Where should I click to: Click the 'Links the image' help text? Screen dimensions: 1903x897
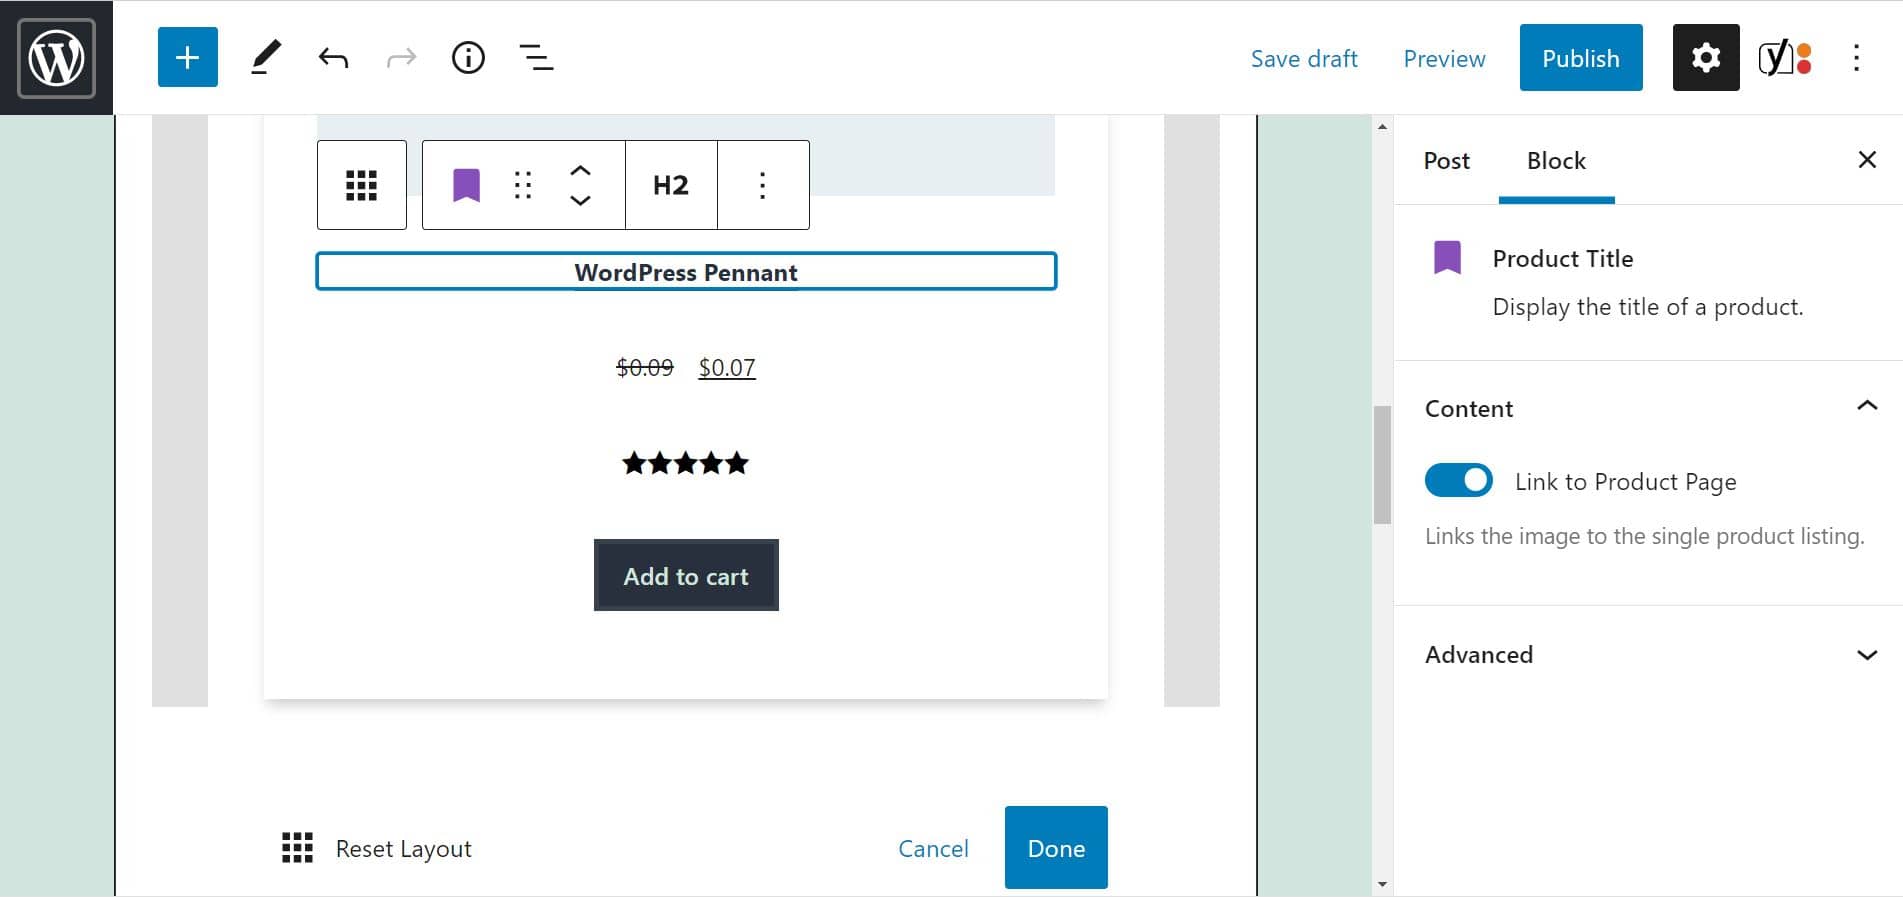(x=1644, y=536)
